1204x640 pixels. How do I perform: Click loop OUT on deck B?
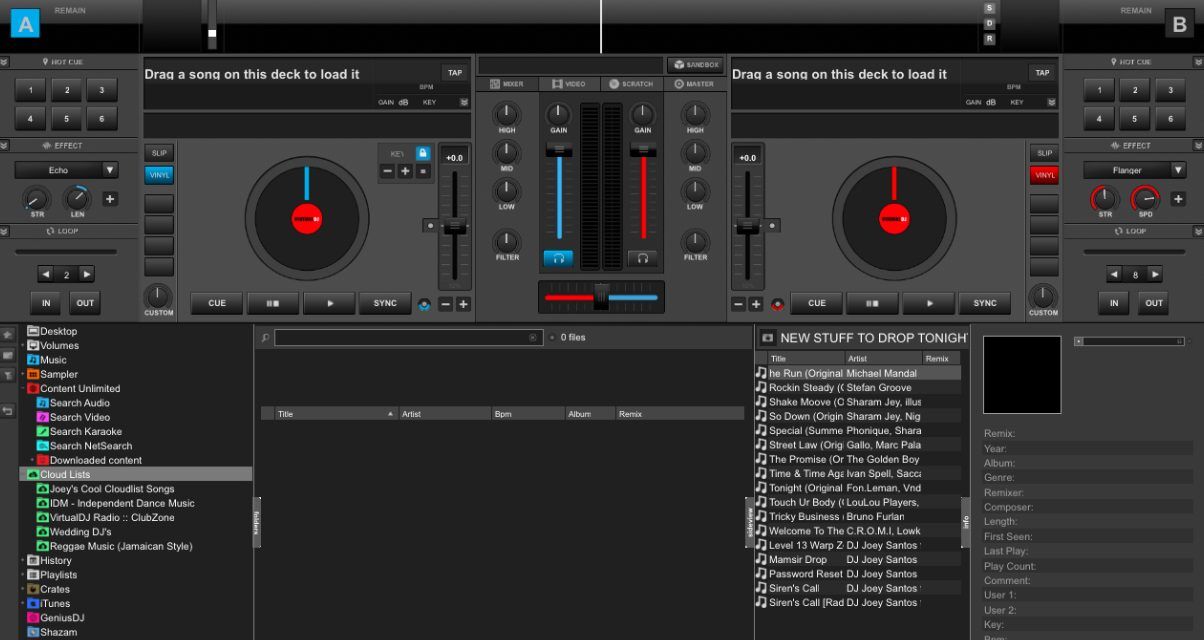pos(1154,303)
